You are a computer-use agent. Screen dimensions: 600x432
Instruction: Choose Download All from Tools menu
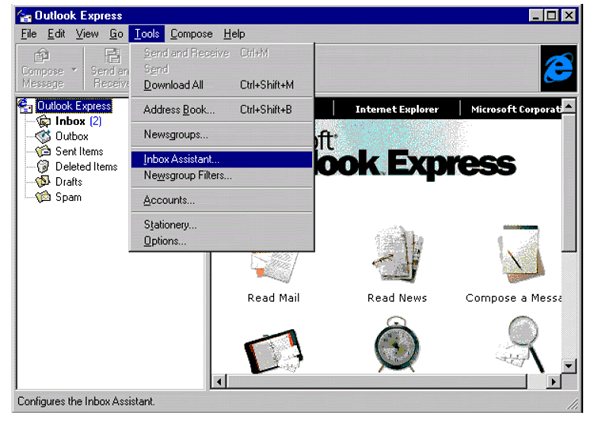(222, 85)
